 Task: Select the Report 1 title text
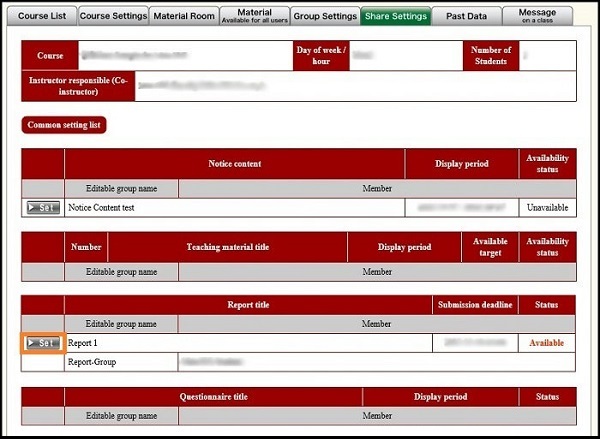coord(82,342)
